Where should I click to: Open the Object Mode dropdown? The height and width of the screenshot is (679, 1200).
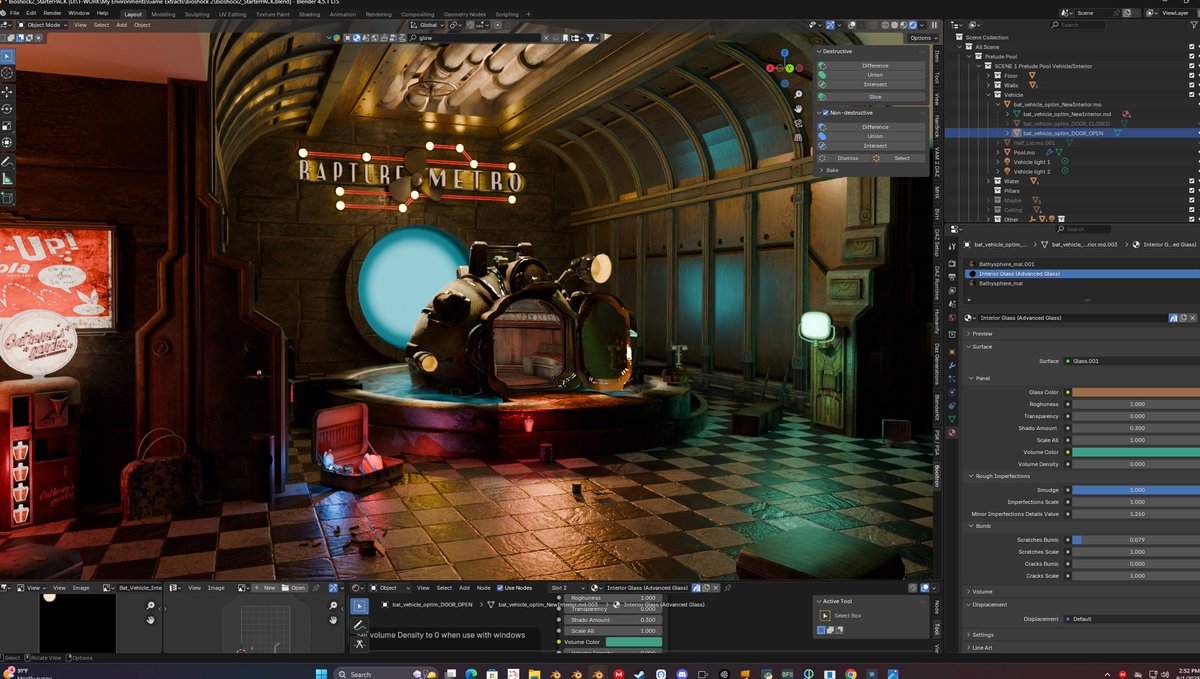coord(45,25)
